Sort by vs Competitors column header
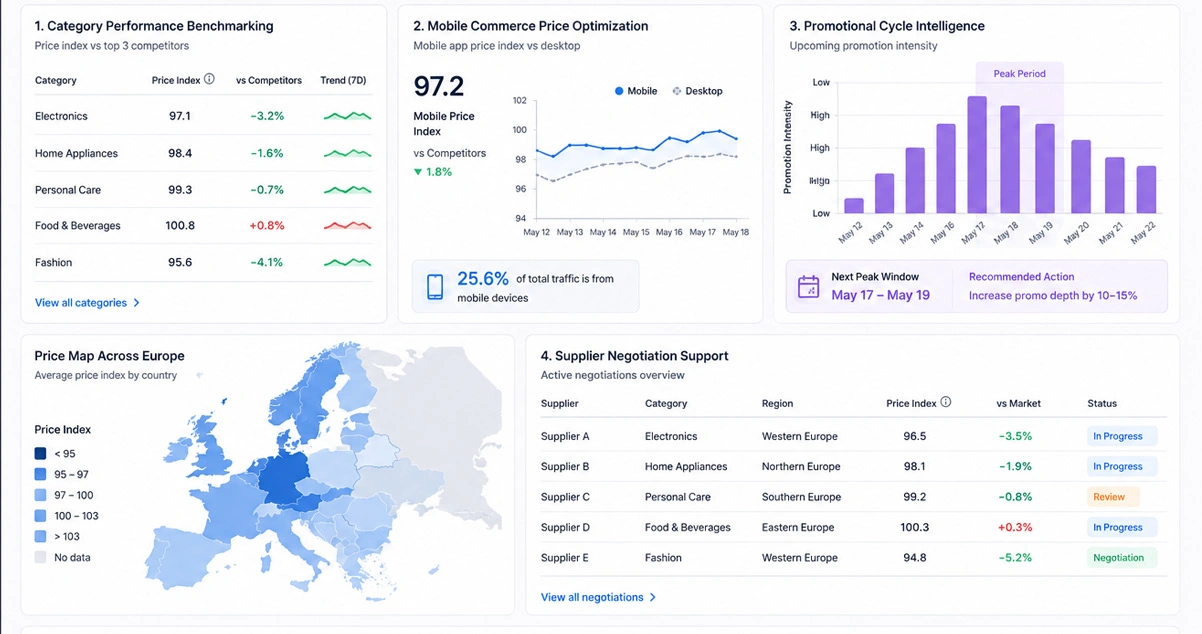The height and width of the screenshot is (634, 1202). [x=267, y=80]
